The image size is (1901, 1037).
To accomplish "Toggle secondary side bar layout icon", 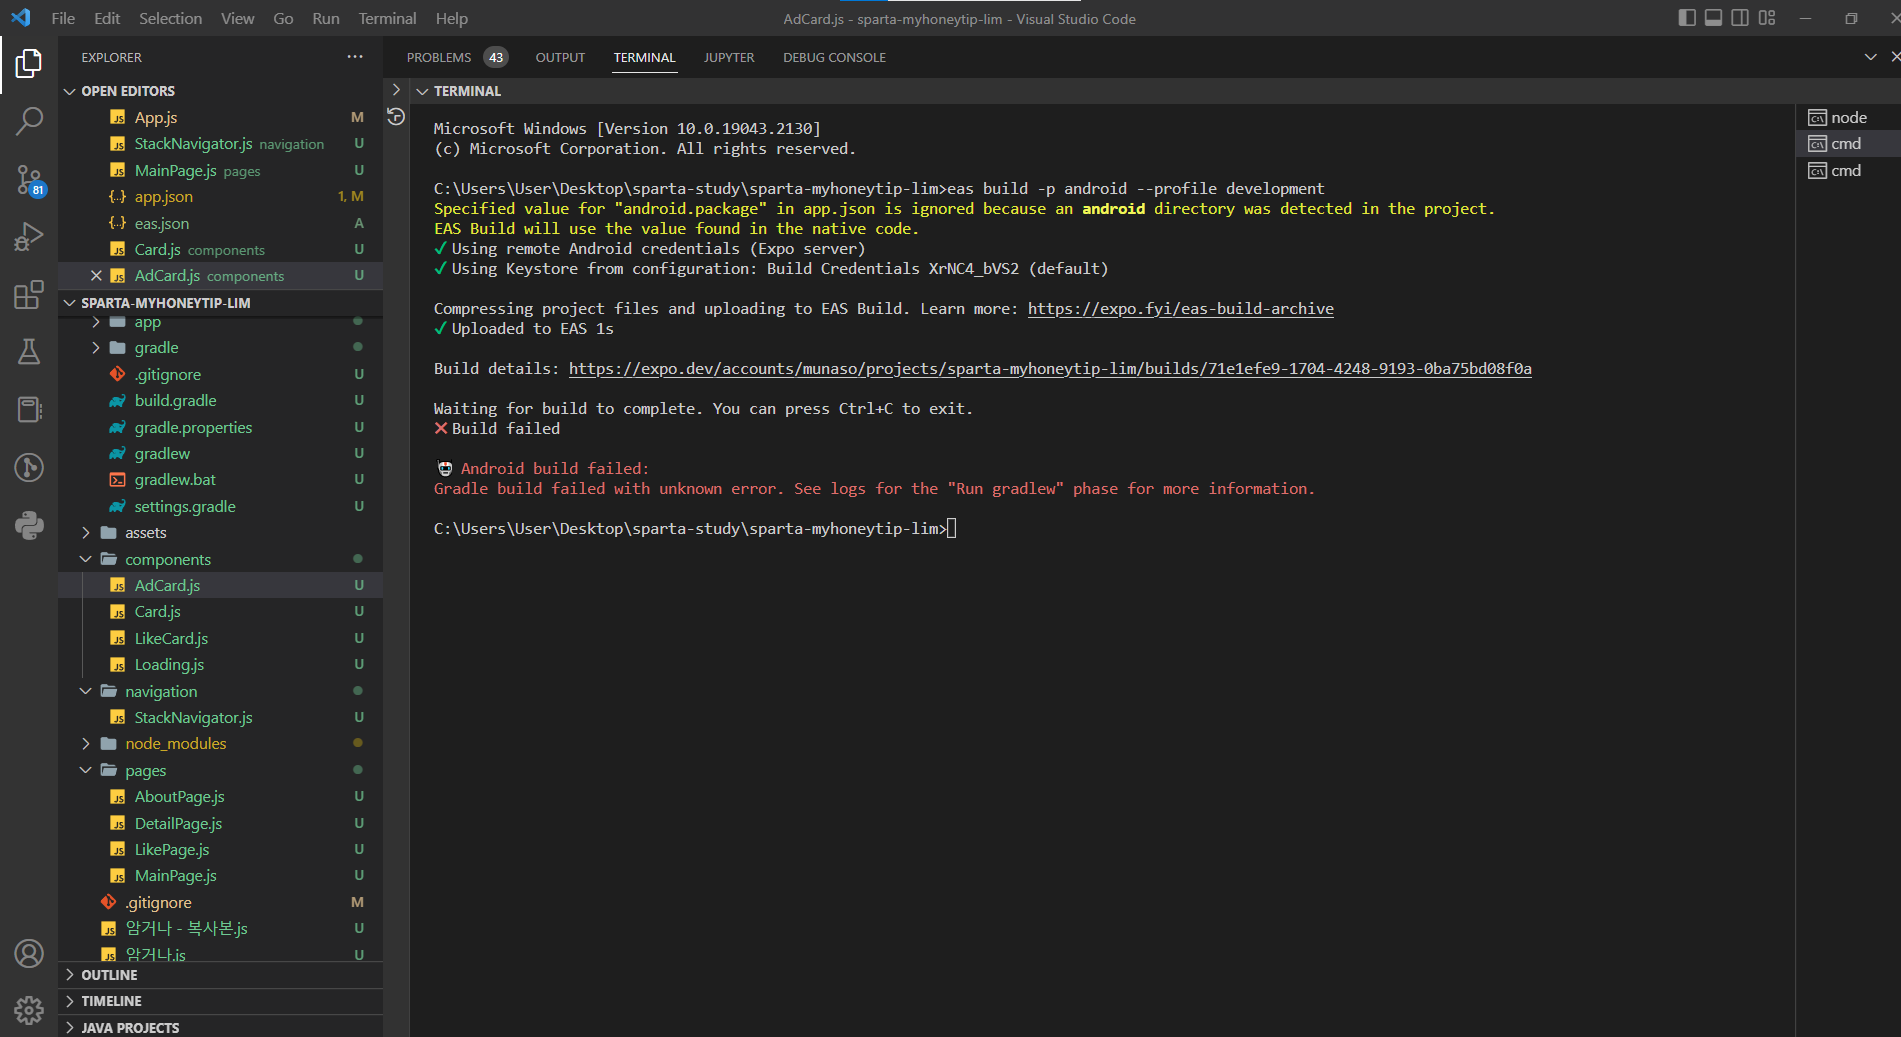I will tap(1740, 18).
